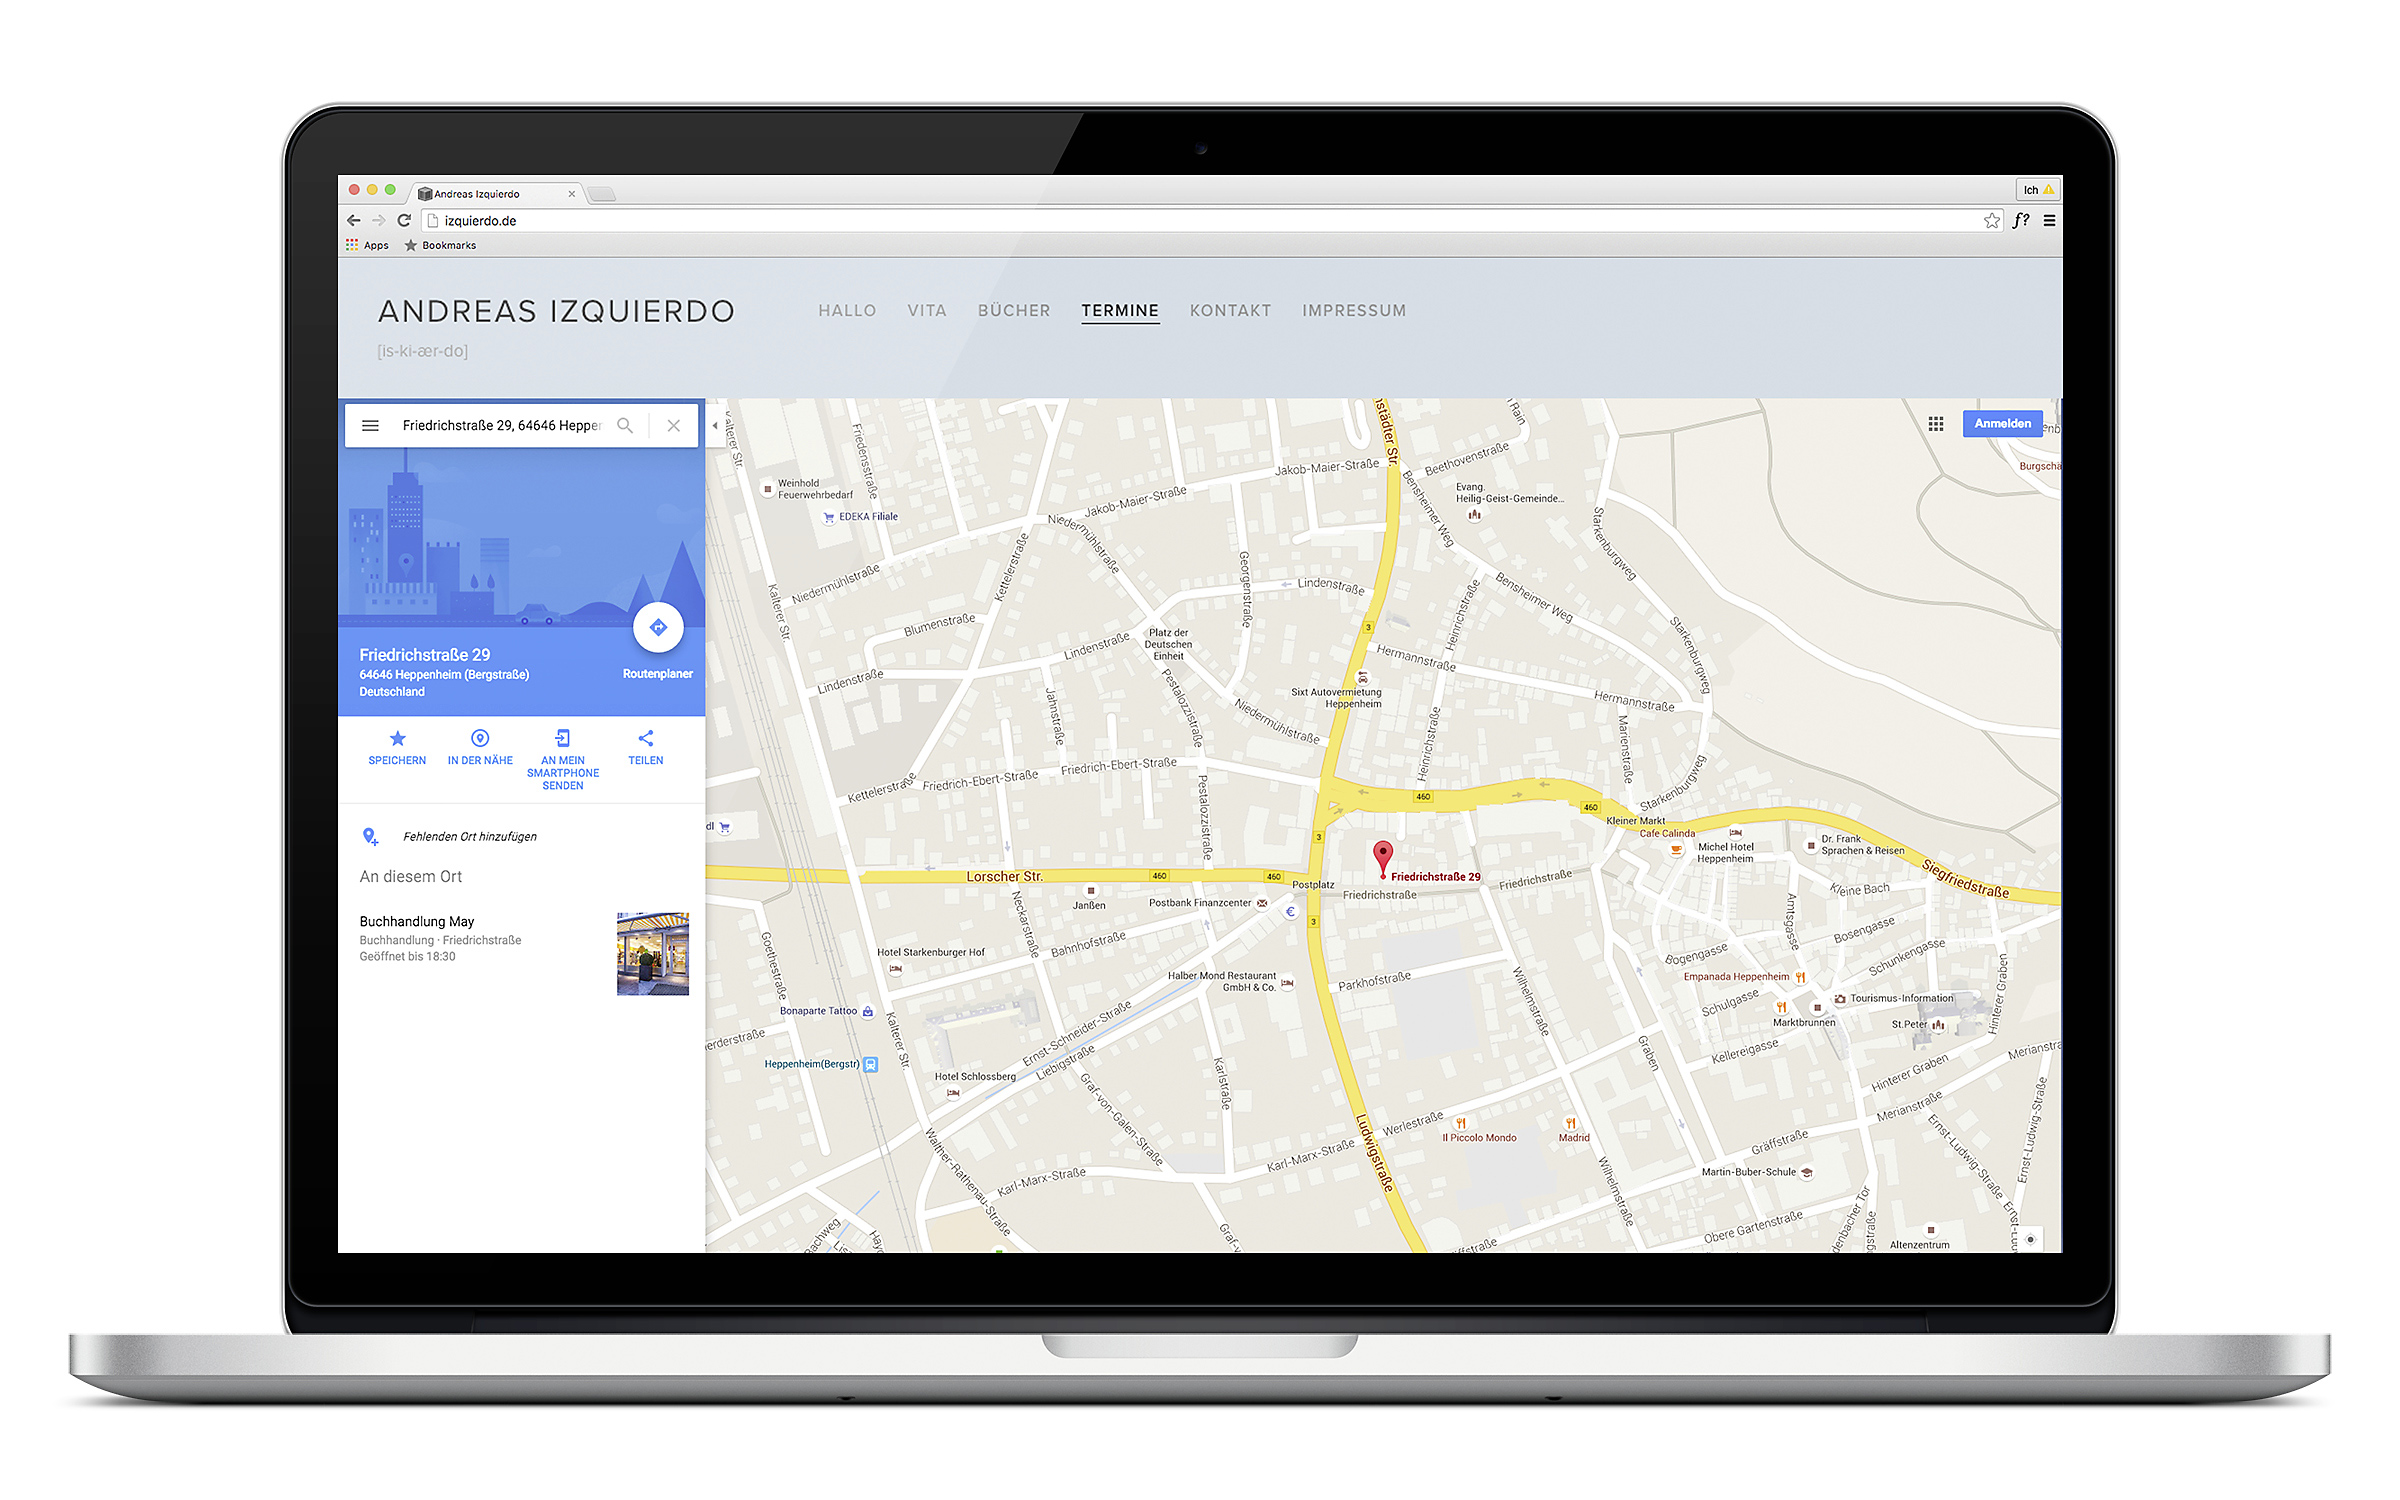
Task: Click the red Friedrichstraße 29 map pin
Action: point(1383,858)
